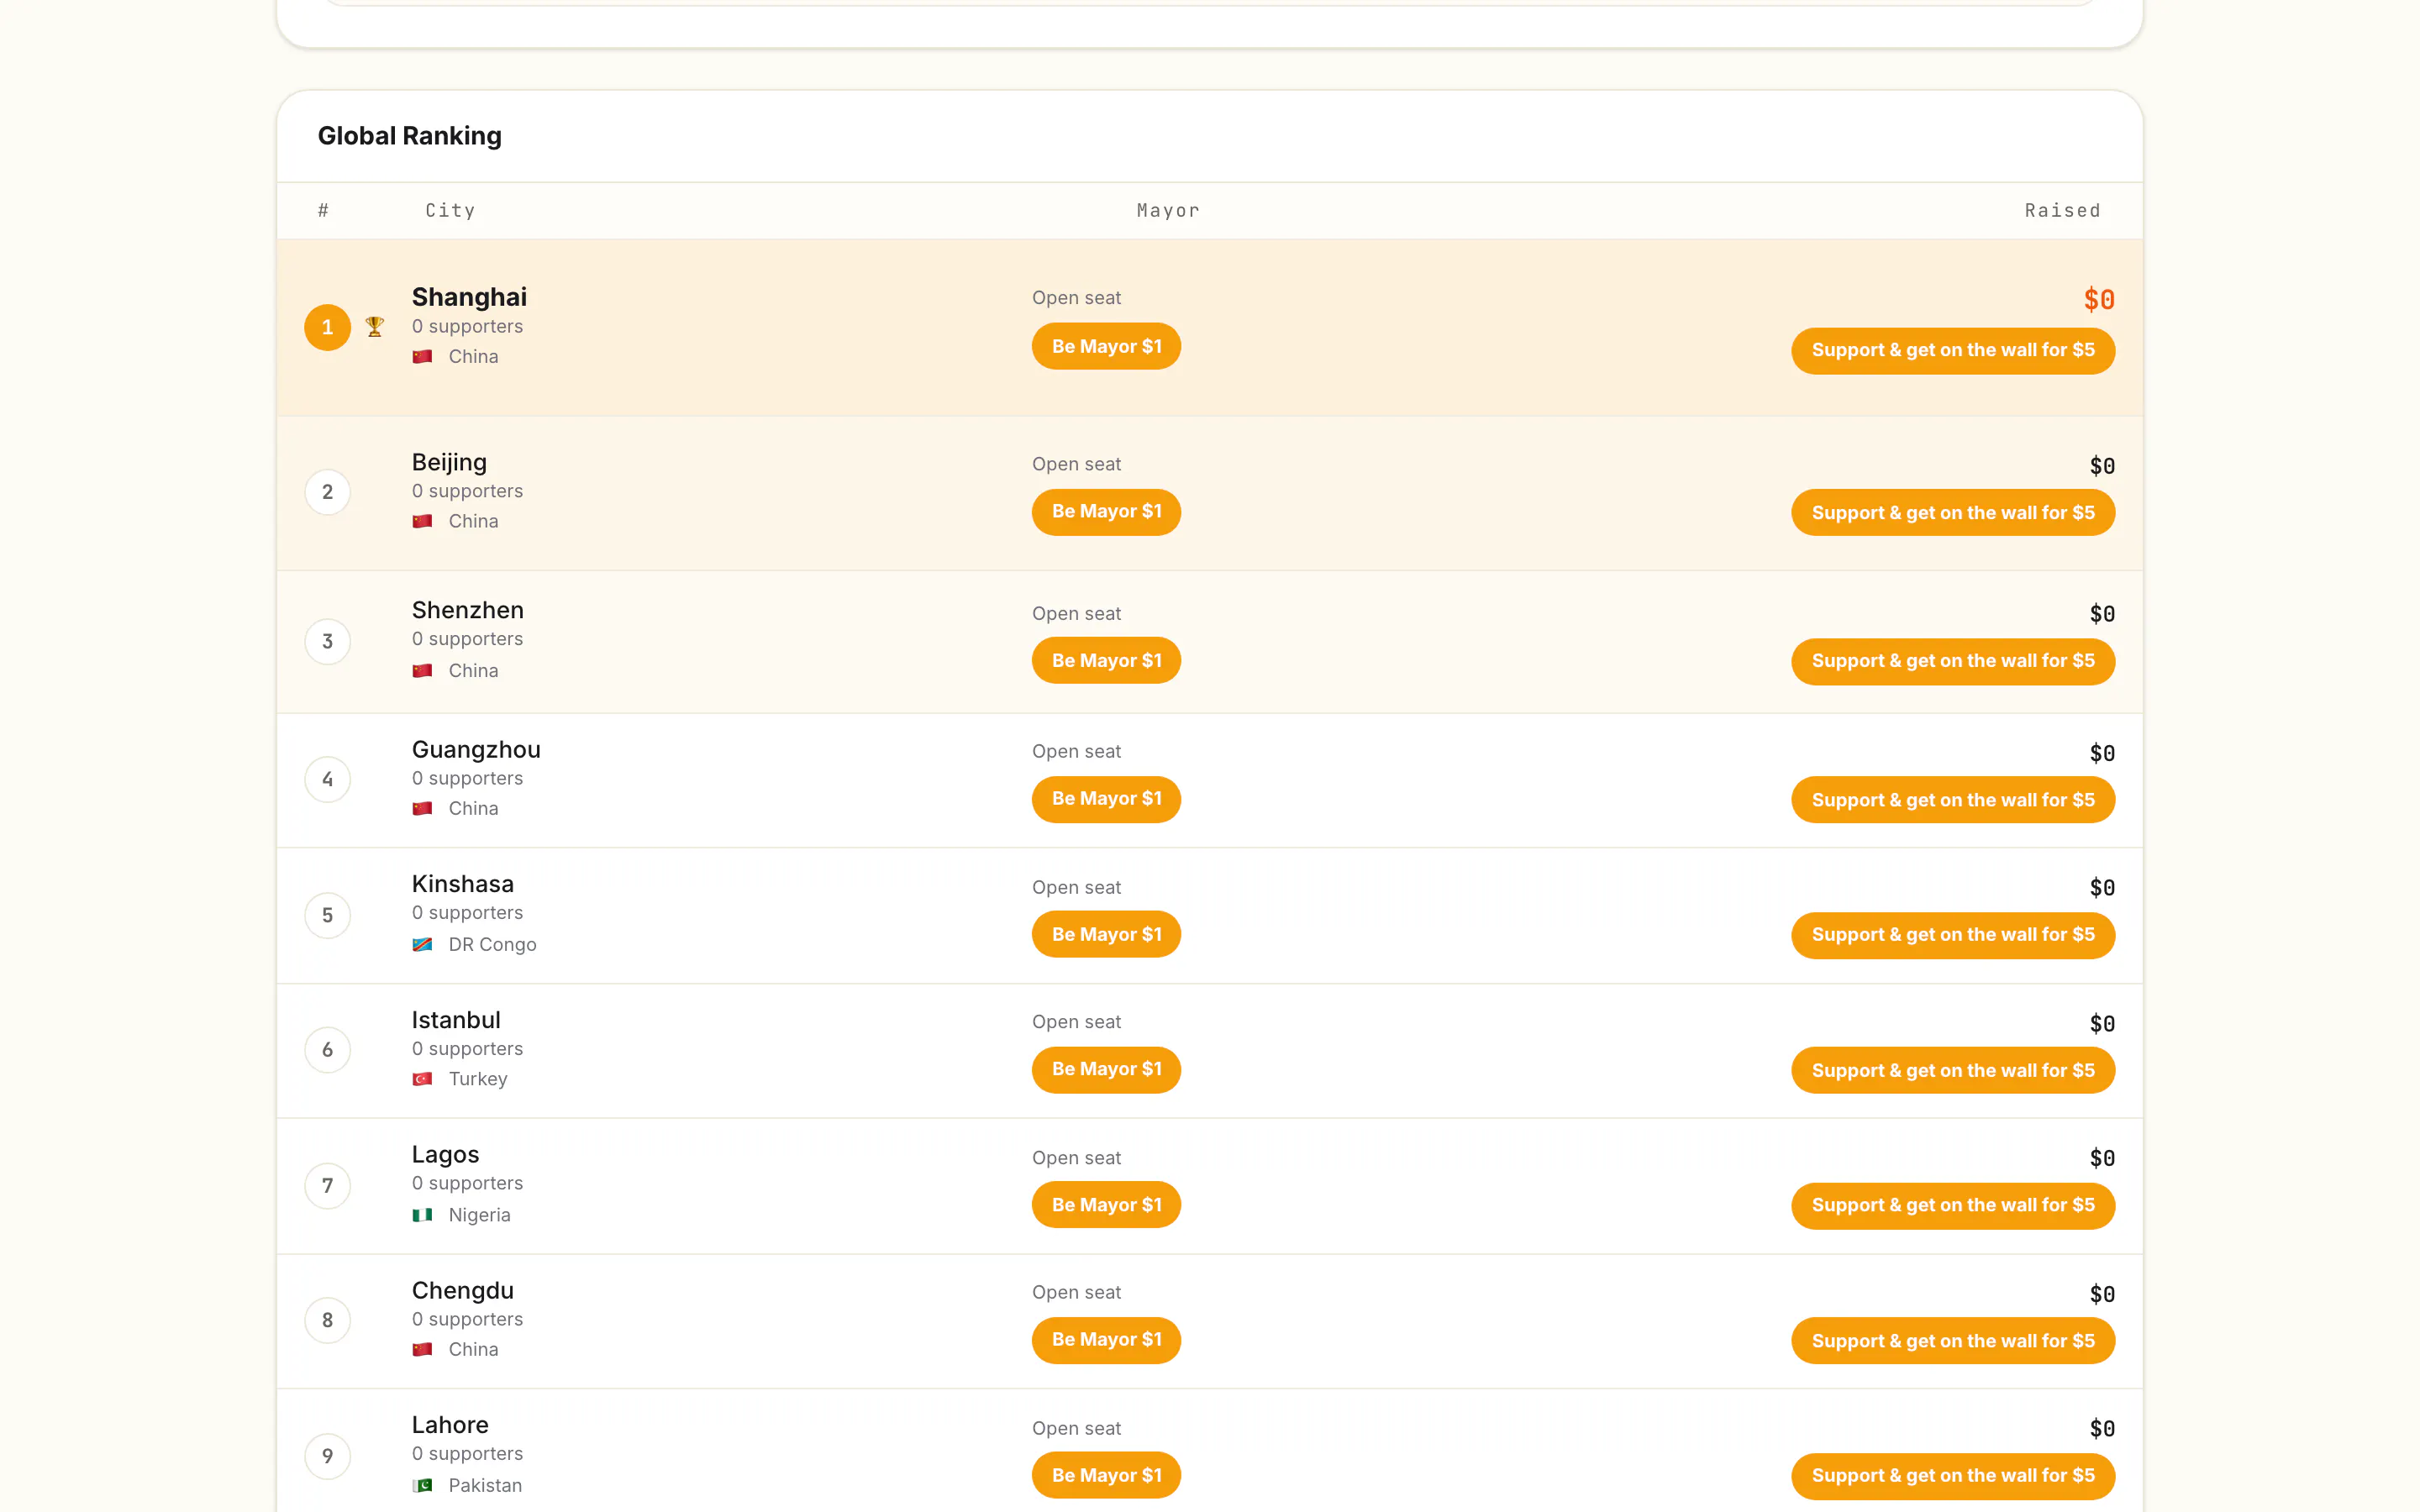Viewport: 2420px width, 1512px height.
Task: Click 0 supporters under Lagos
Action: pyautogui.click(x=467, y=1183)
